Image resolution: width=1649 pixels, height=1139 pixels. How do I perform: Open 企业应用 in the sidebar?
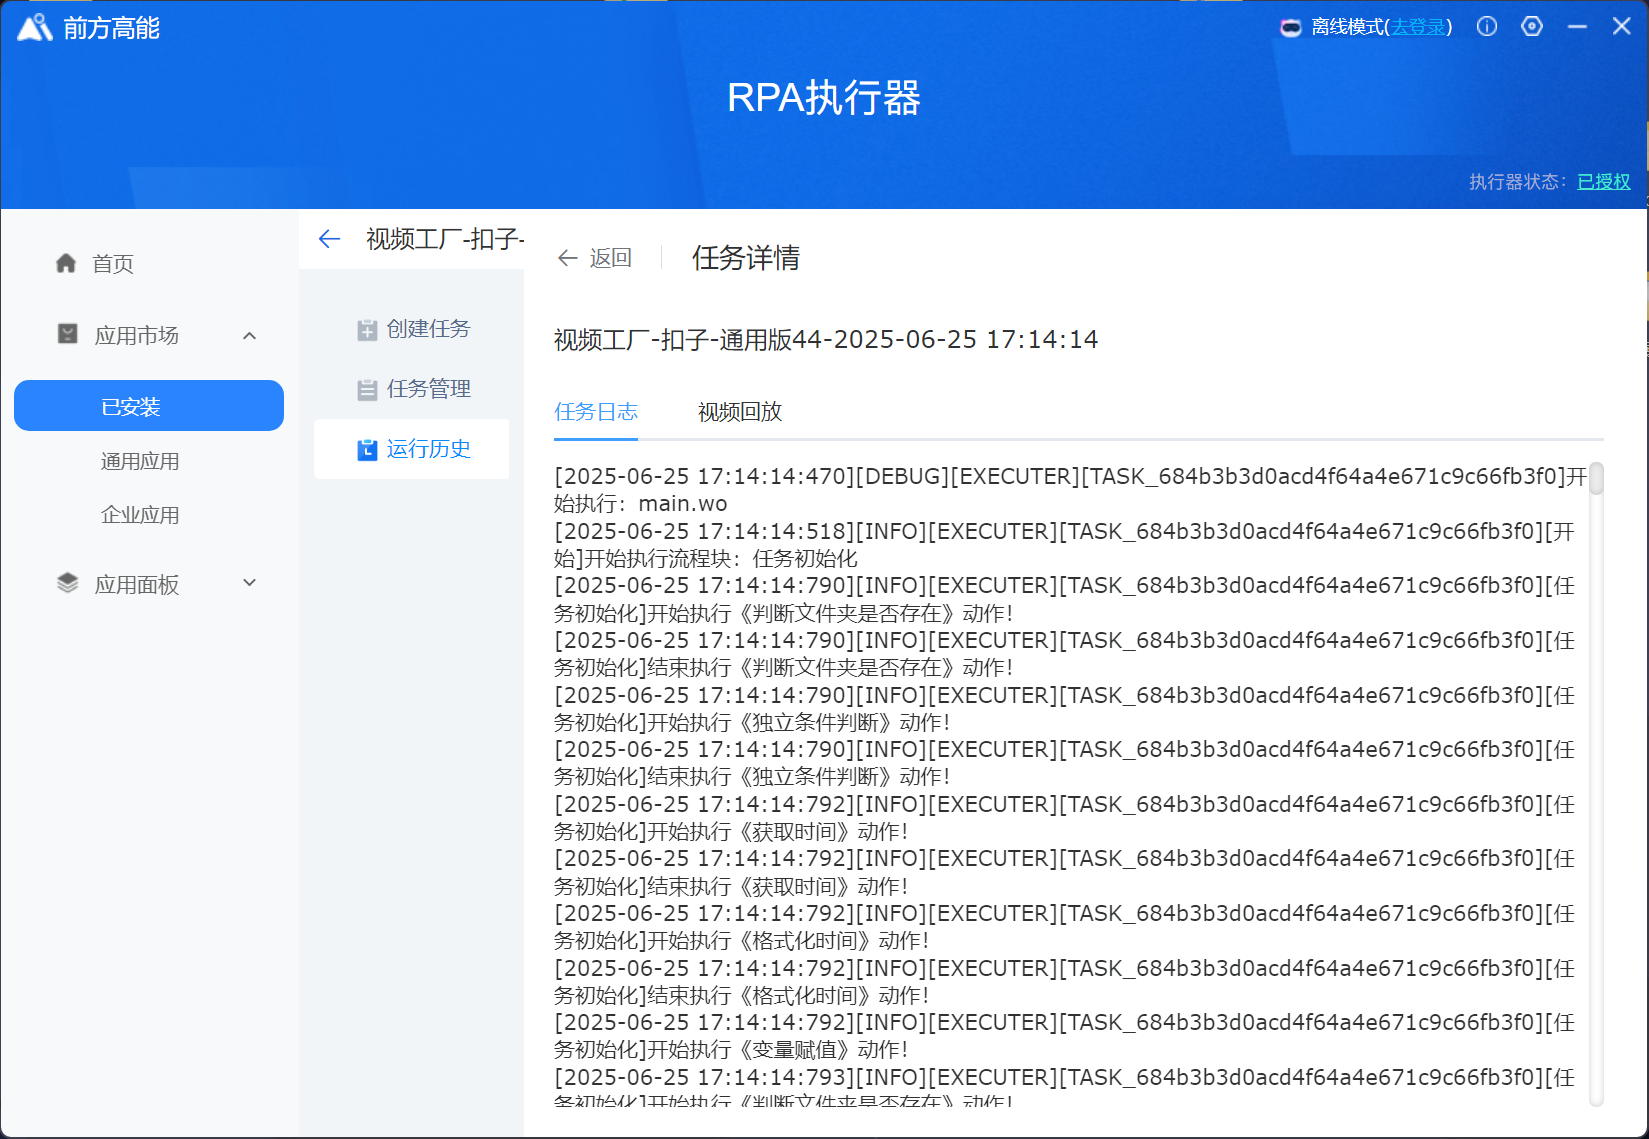140,515
